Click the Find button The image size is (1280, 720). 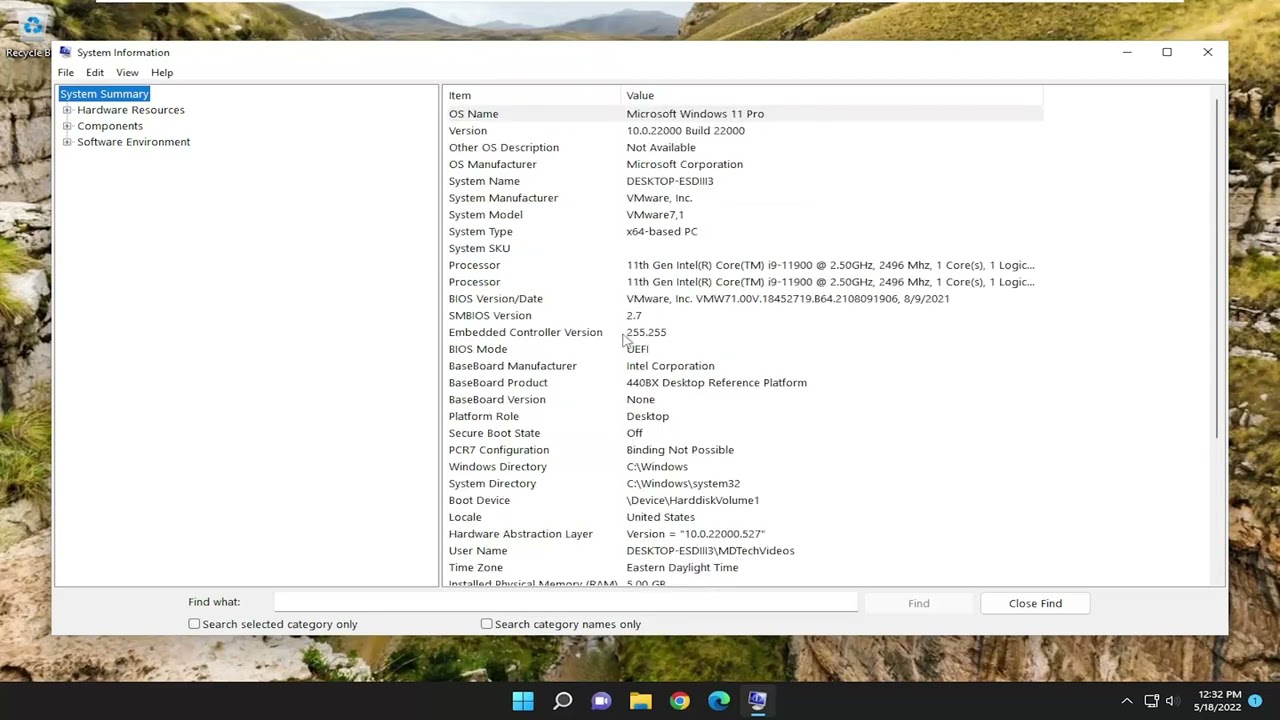coord(919,603)
